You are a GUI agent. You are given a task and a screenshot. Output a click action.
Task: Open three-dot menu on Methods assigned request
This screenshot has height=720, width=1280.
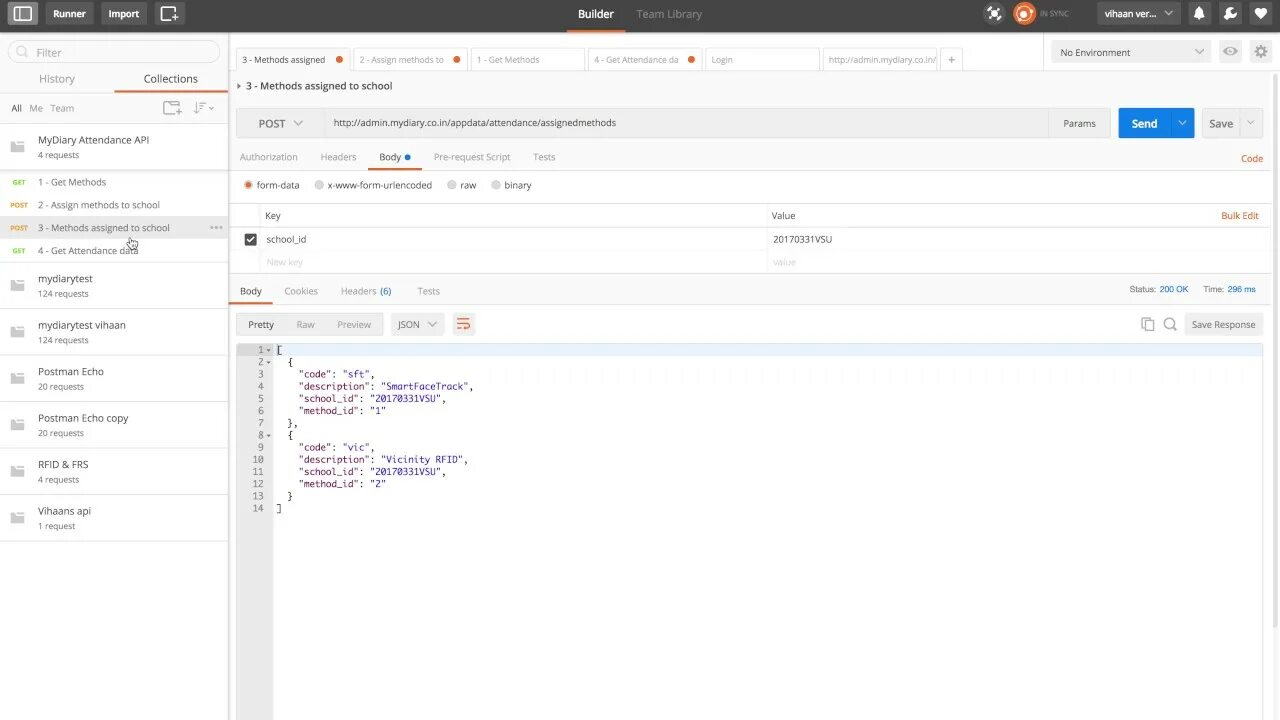pyautogui.click(x=216, y=228)
